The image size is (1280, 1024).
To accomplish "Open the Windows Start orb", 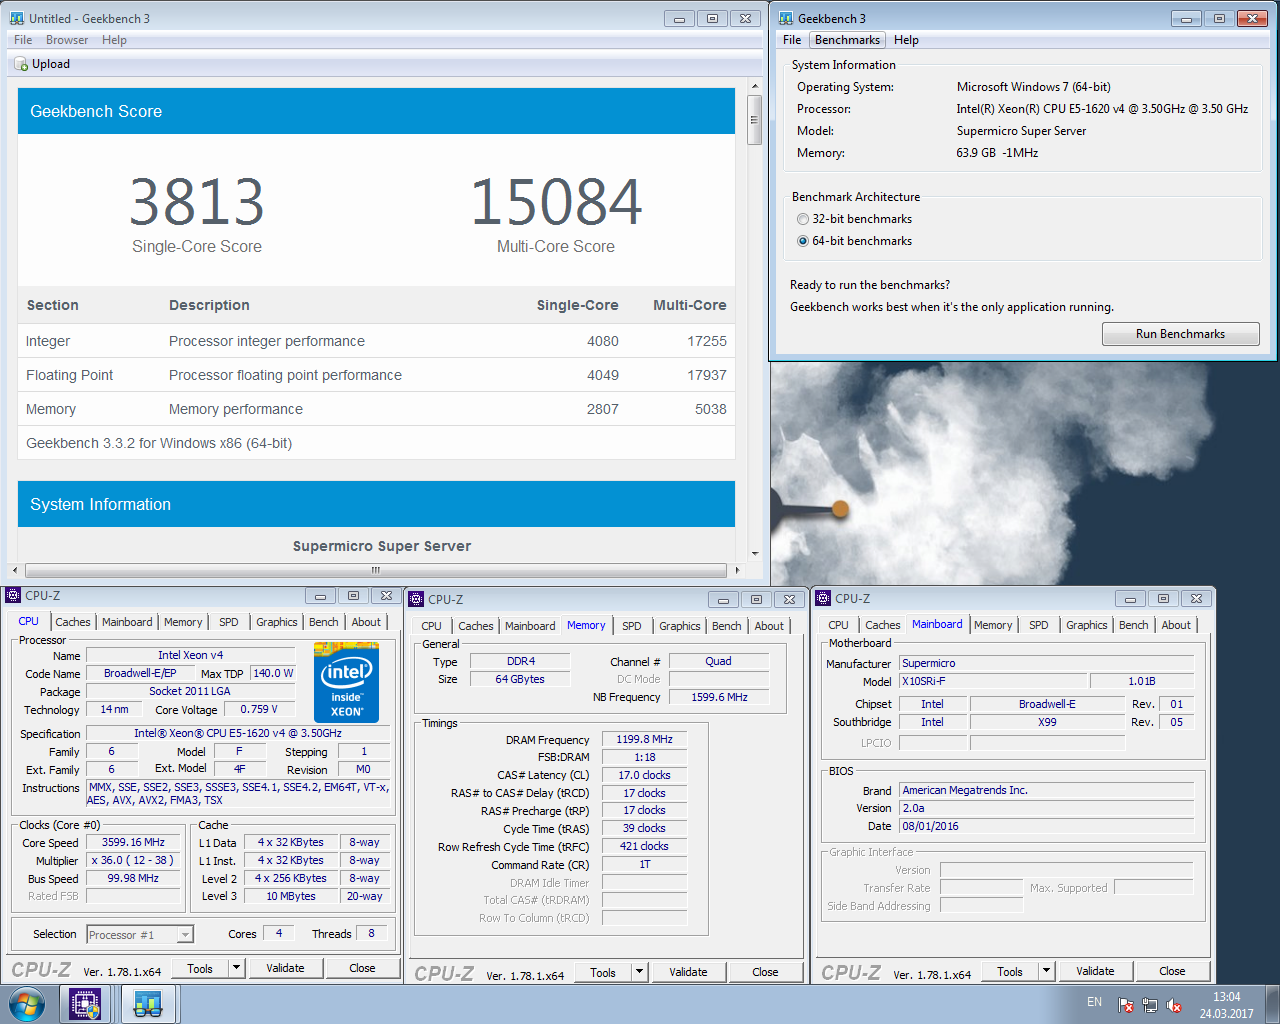I will (x=27, y=1004).
